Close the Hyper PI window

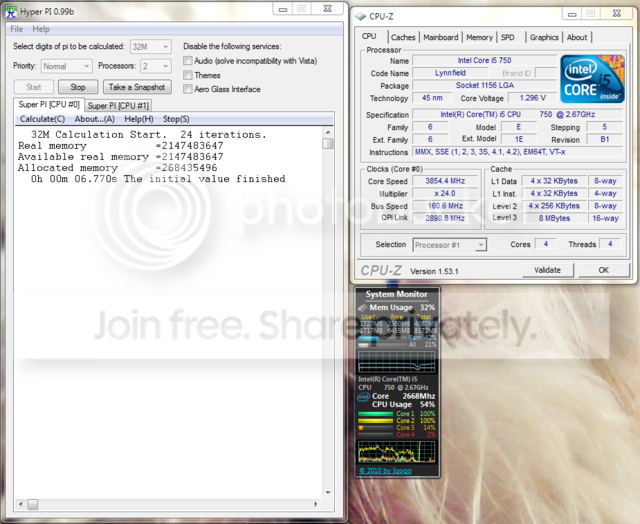pos(324,10)
